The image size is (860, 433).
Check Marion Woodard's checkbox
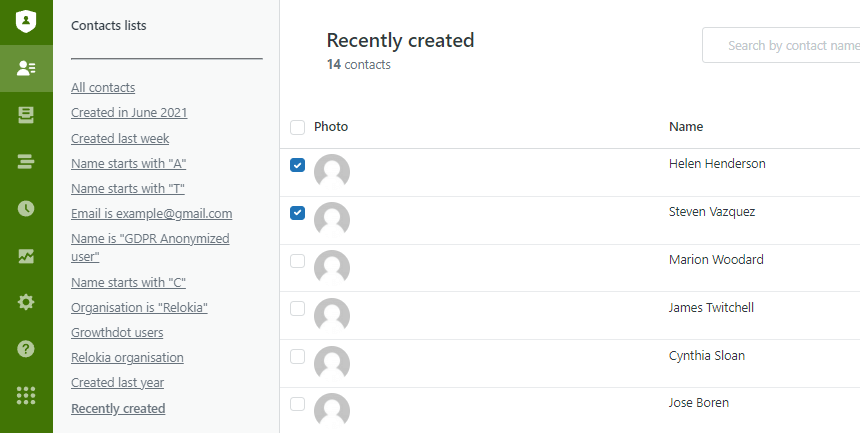point(297,261)
